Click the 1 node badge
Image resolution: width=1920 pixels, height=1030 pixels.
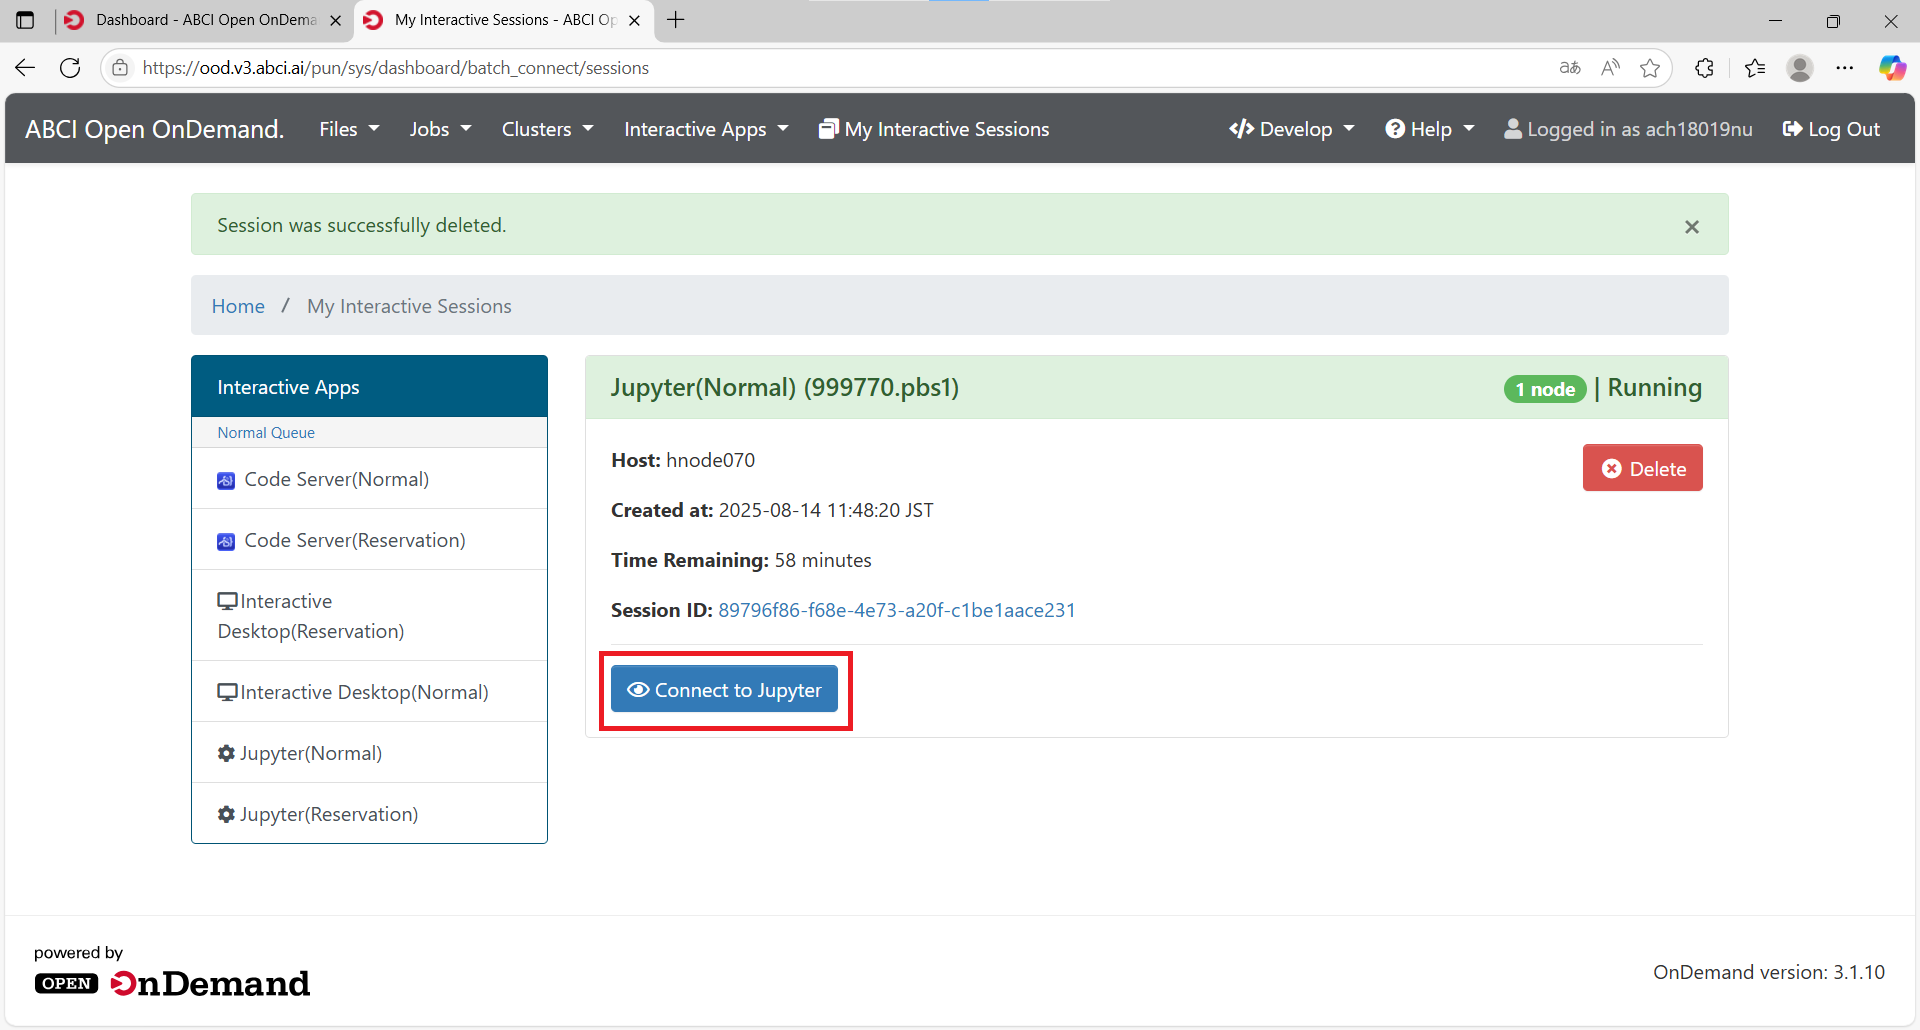click(x=1545, y=389)
